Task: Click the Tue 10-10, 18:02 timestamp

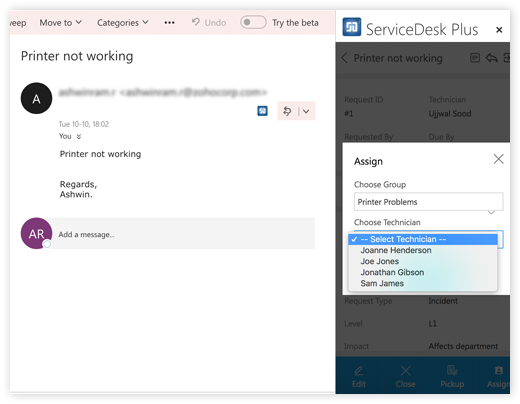Action: coord(84,124)
